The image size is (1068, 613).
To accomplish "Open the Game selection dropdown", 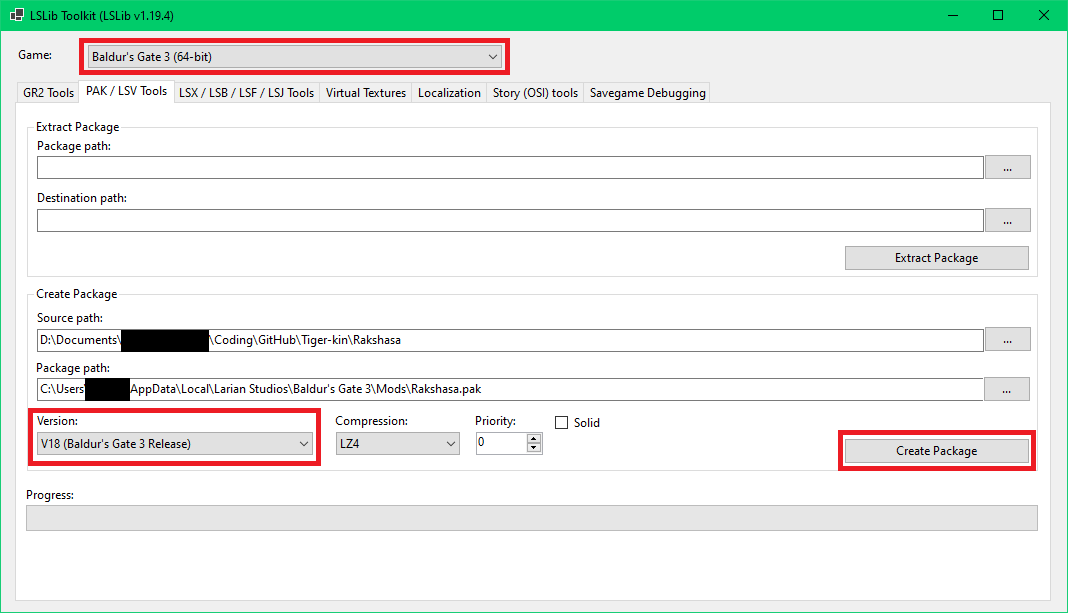I will (295, 57).
